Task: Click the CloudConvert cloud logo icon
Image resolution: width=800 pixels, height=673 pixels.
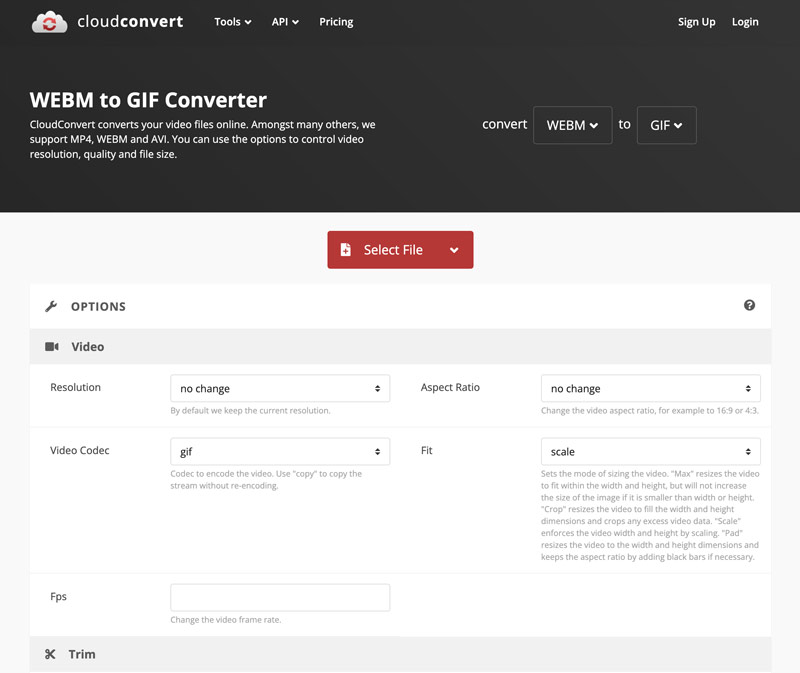Action: click(49, 22)
